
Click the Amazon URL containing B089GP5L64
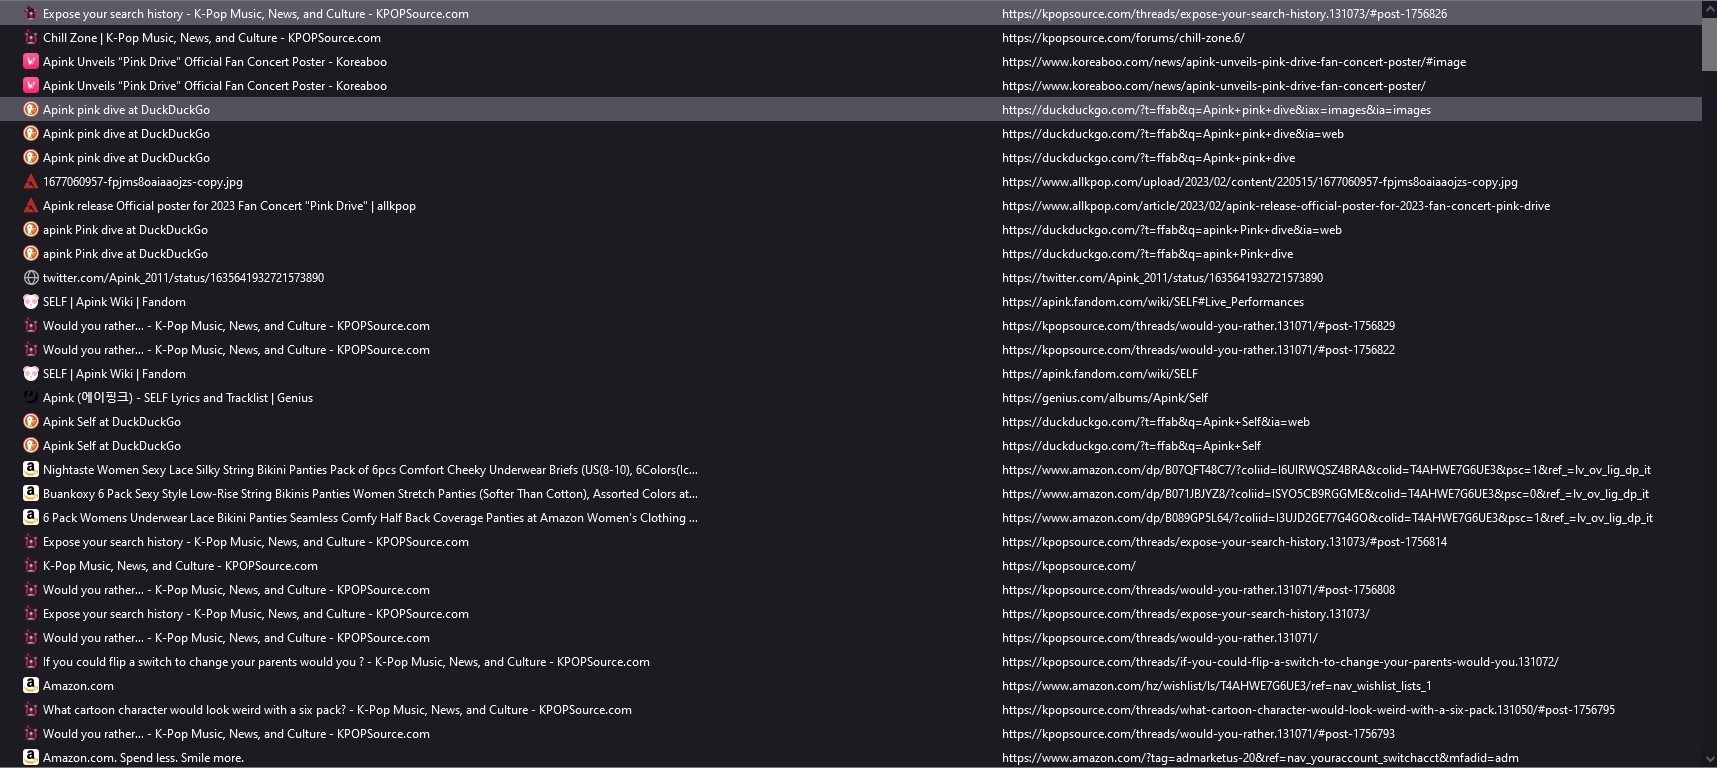point(1327,518)
